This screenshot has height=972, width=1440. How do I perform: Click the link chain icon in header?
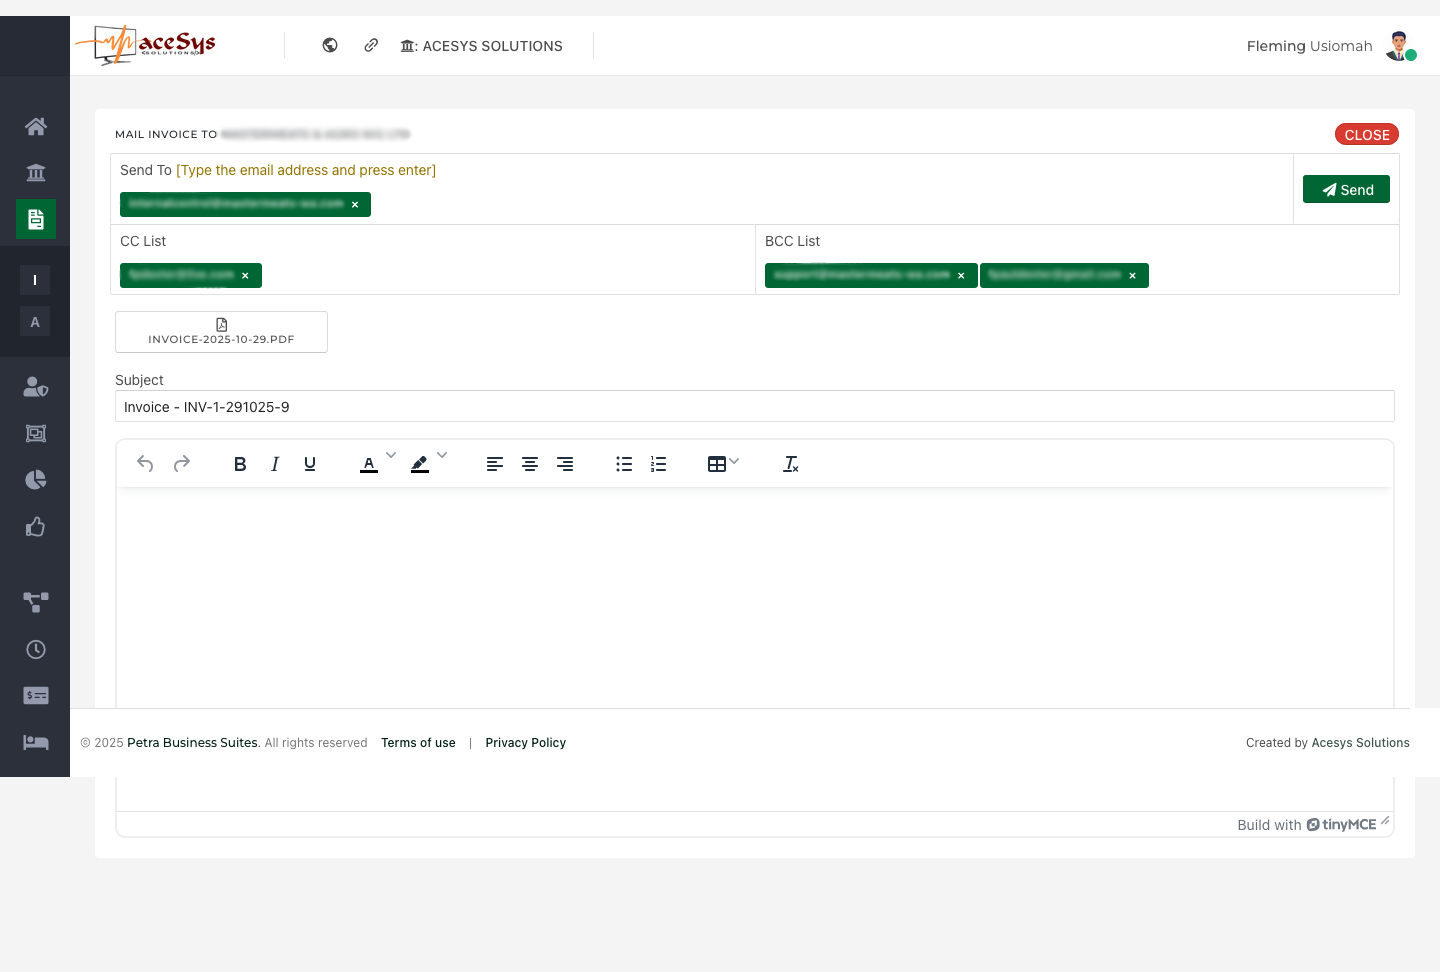pos(371,45)
